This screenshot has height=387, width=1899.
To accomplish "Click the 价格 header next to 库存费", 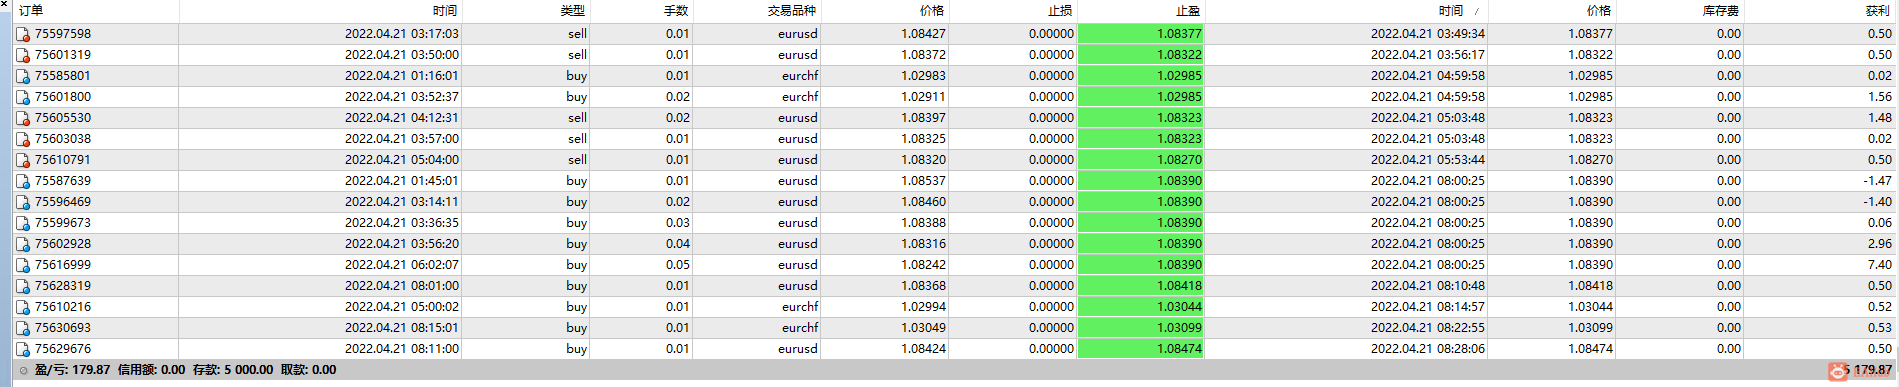I will click(1599, 11).
